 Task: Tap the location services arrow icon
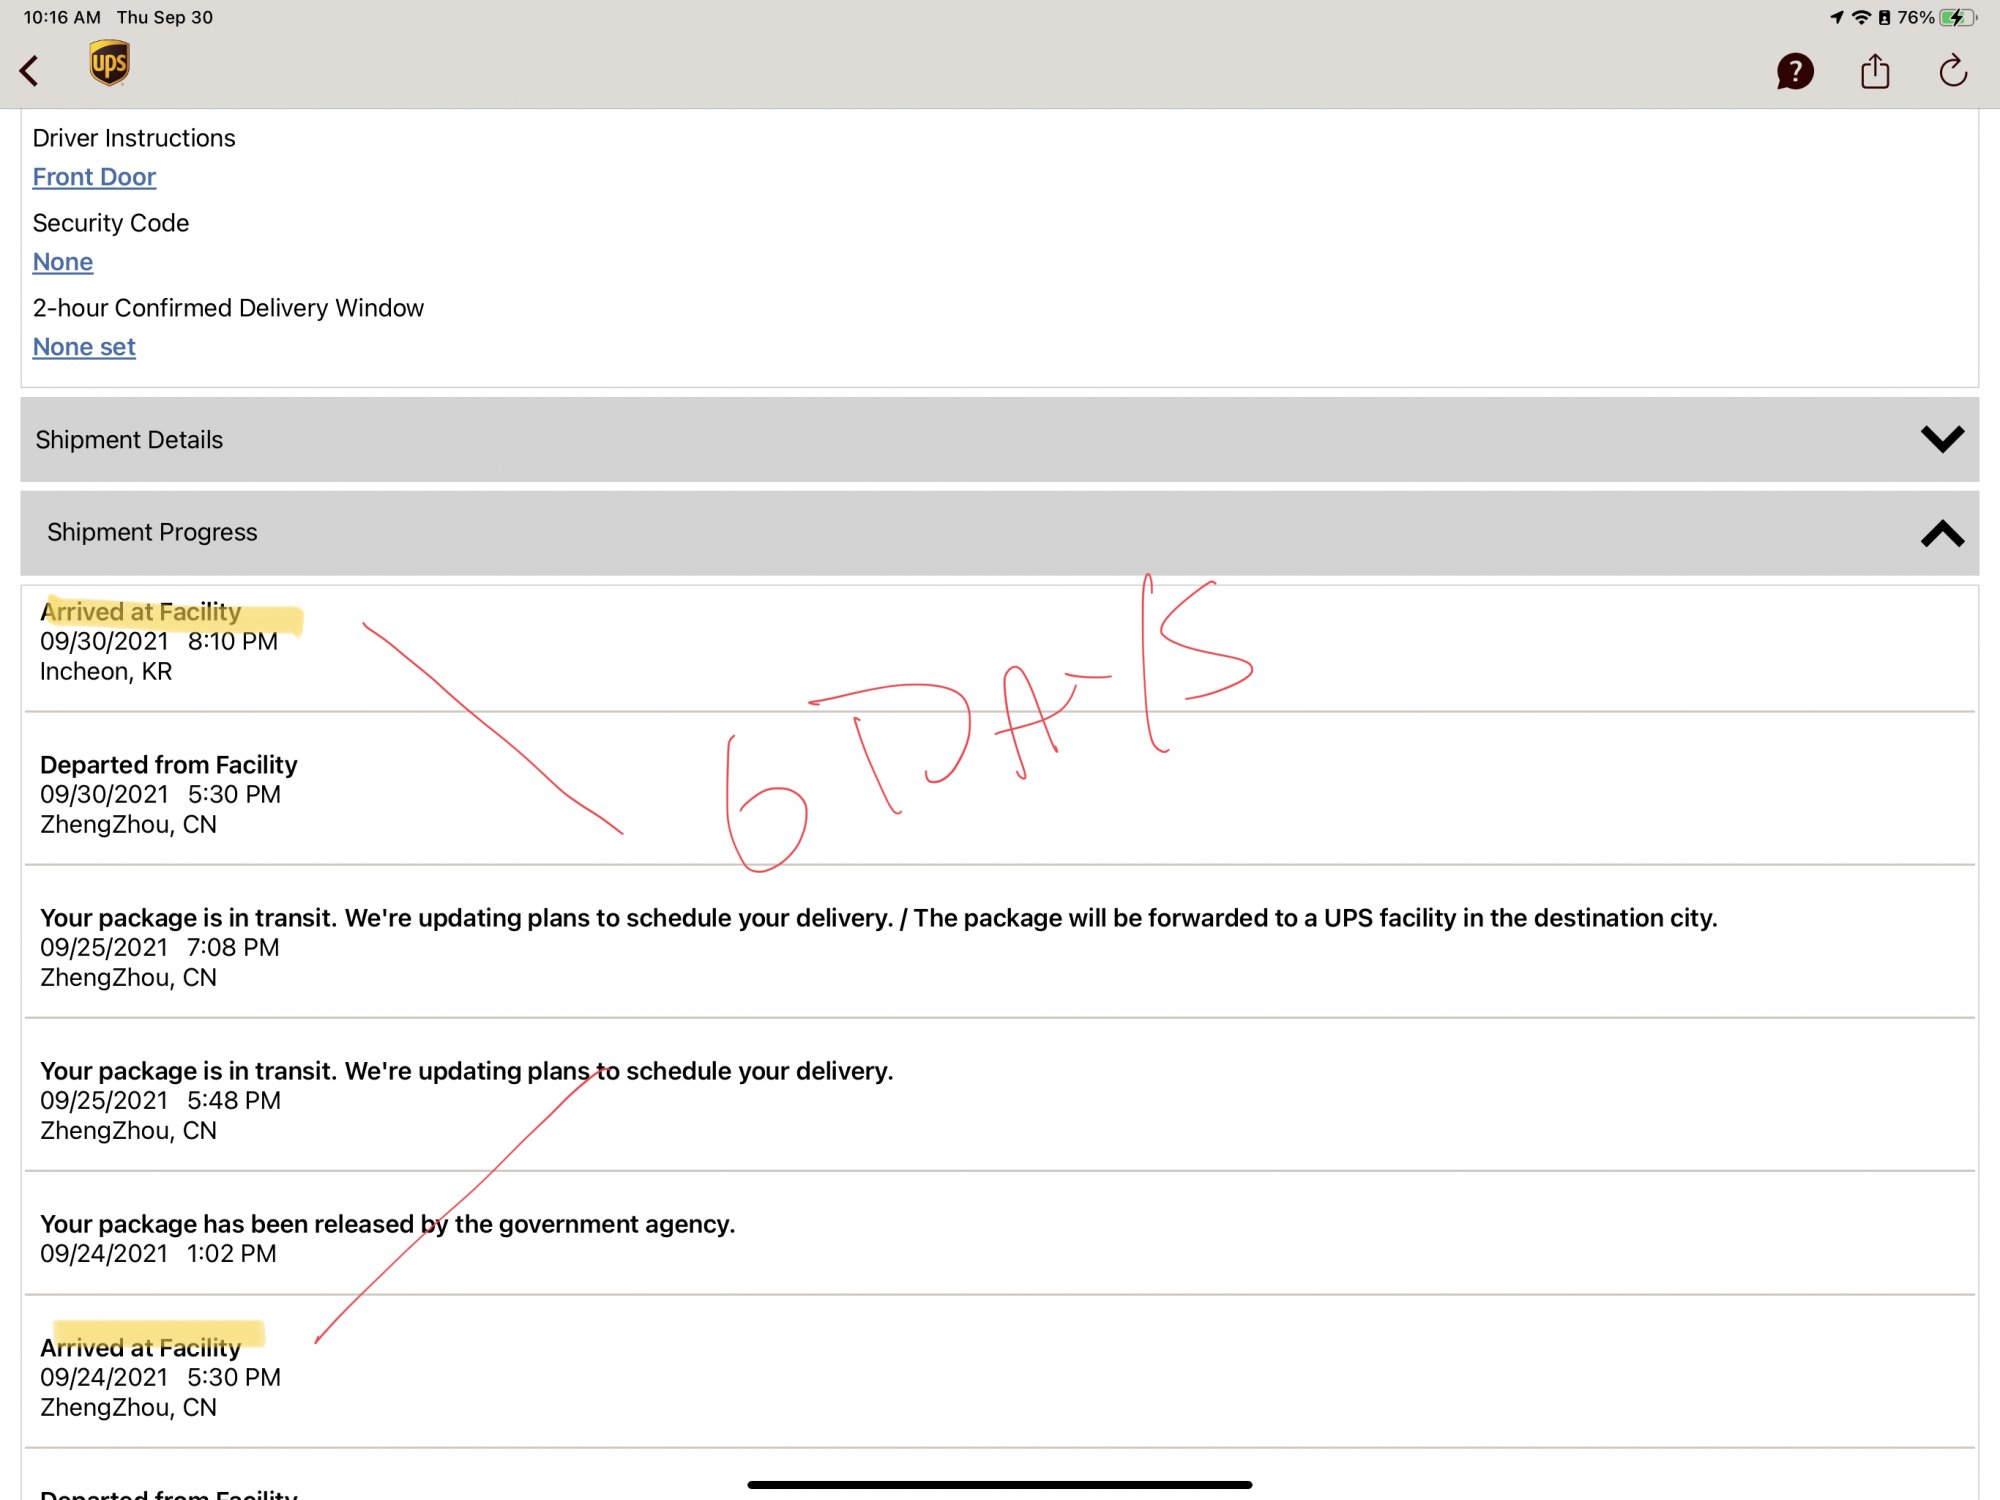[1836, 17]
